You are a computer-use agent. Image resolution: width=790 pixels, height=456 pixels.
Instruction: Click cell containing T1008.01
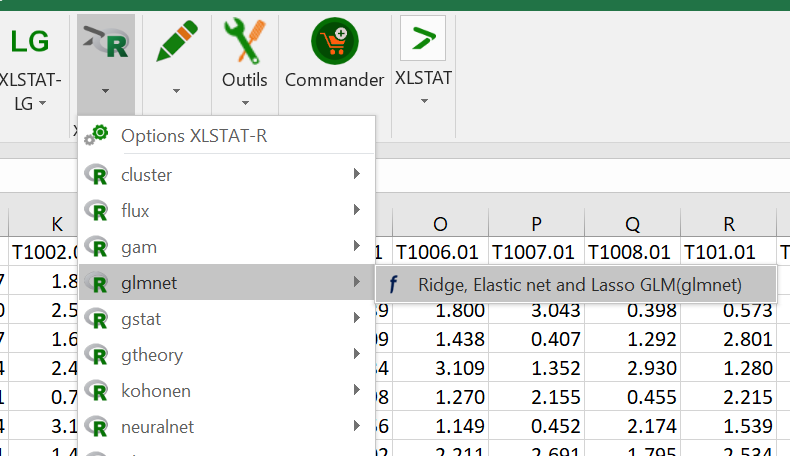coord(631,250)
